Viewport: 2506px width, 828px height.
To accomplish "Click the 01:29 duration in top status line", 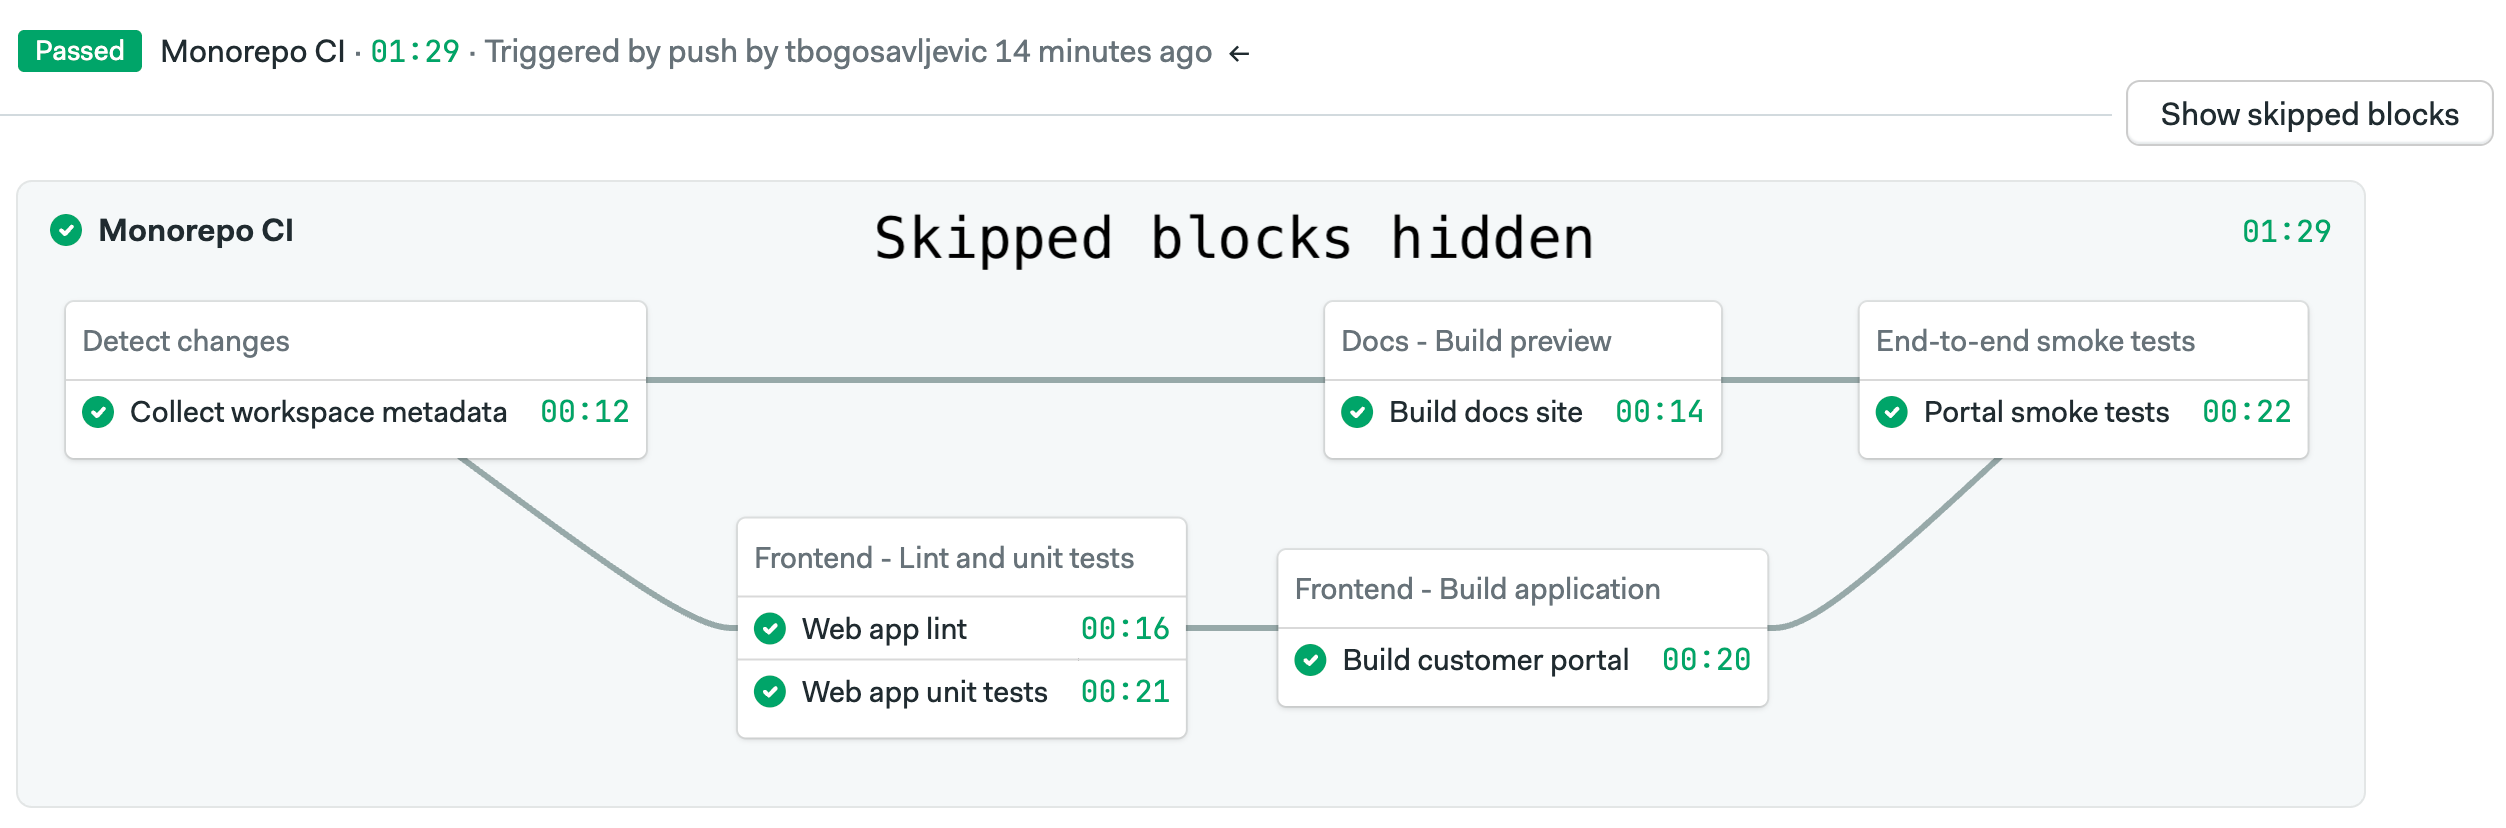I will (x=415, y=52).
